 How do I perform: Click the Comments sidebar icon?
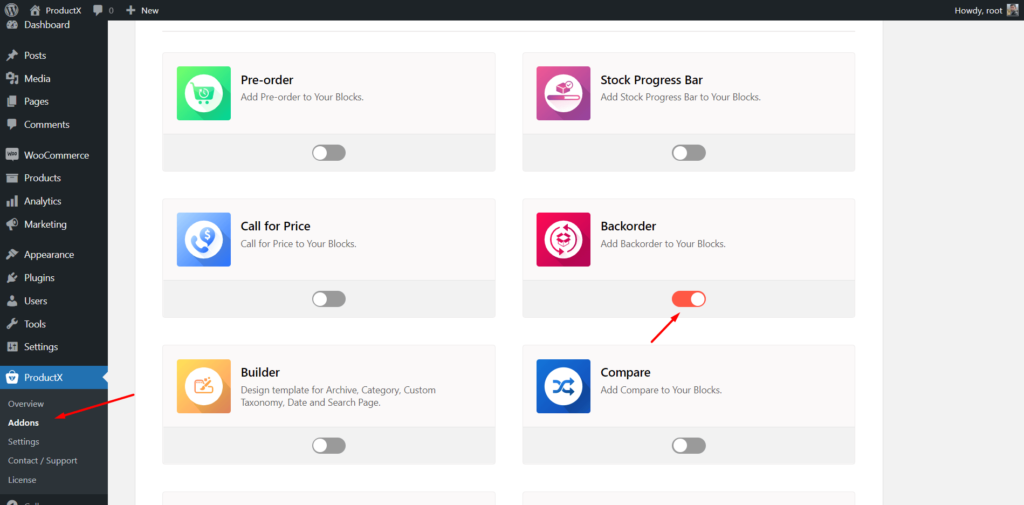[x=12, y=124]
